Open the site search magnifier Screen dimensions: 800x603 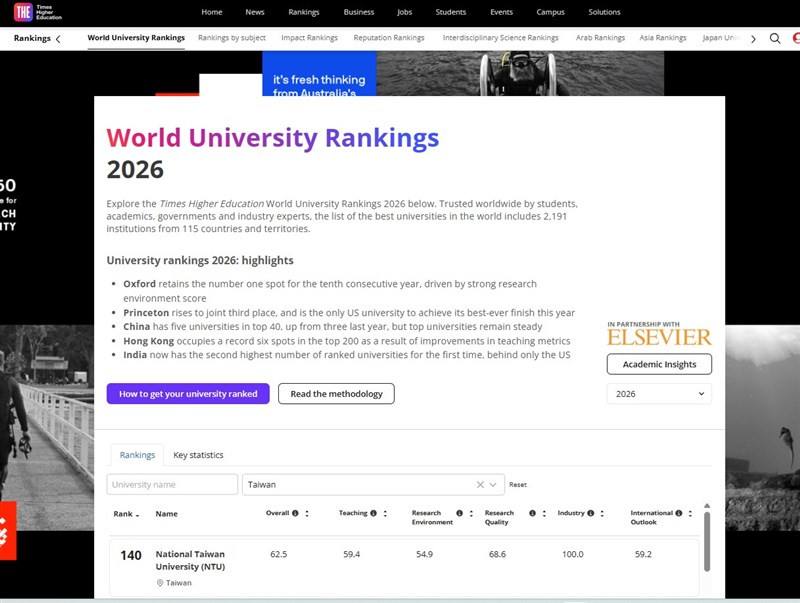[775, 38]
